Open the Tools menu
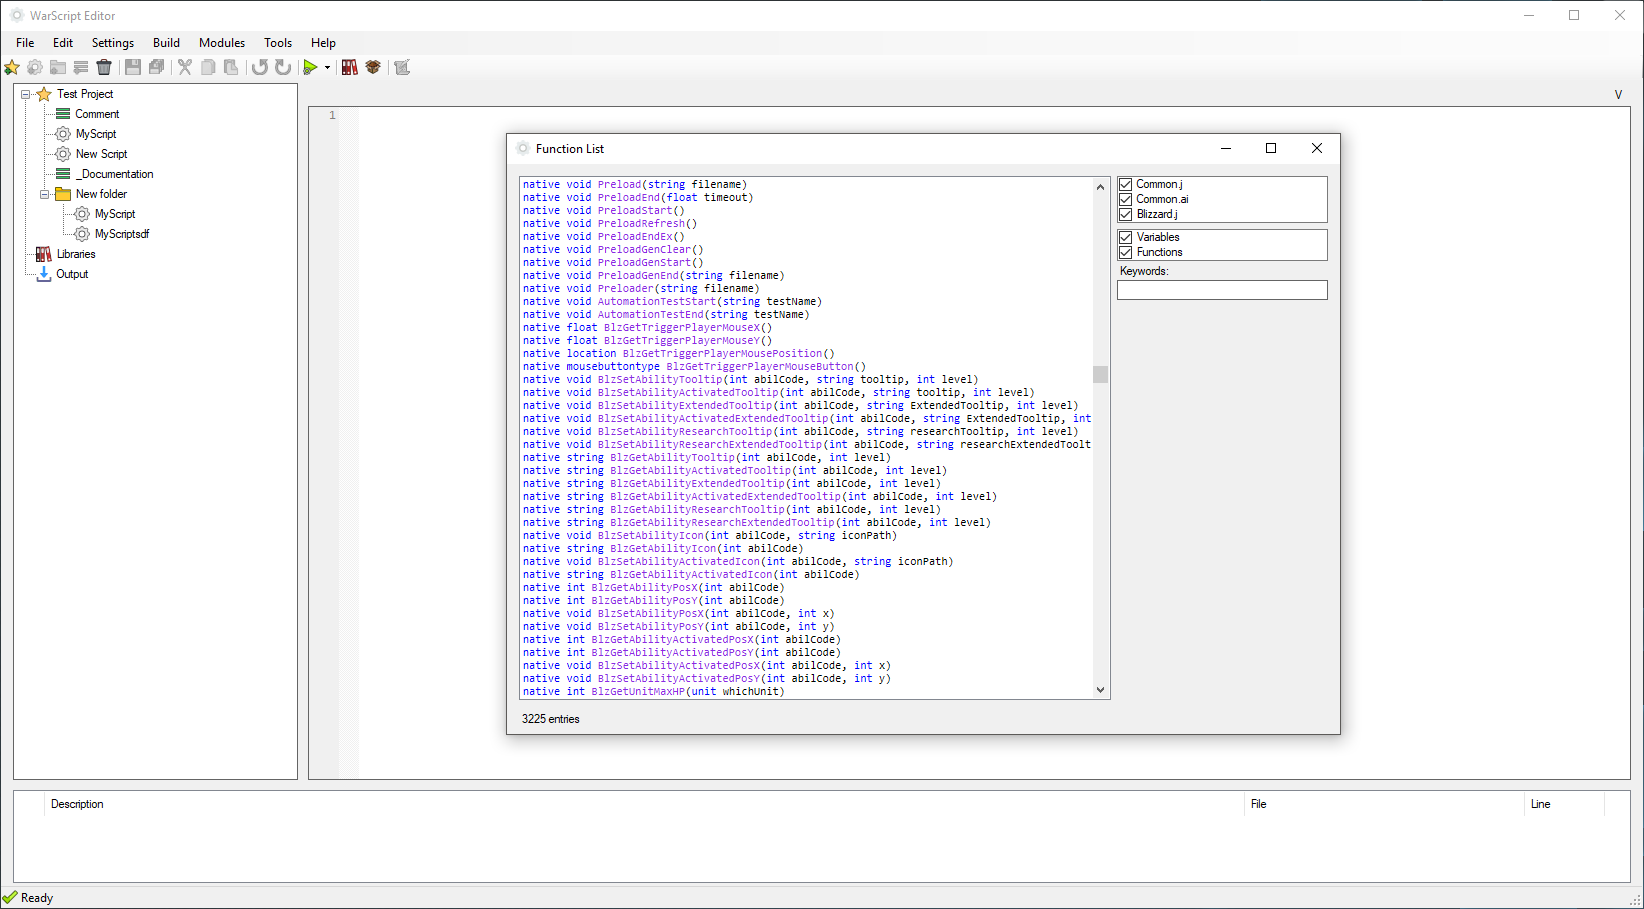 point(278,43)
